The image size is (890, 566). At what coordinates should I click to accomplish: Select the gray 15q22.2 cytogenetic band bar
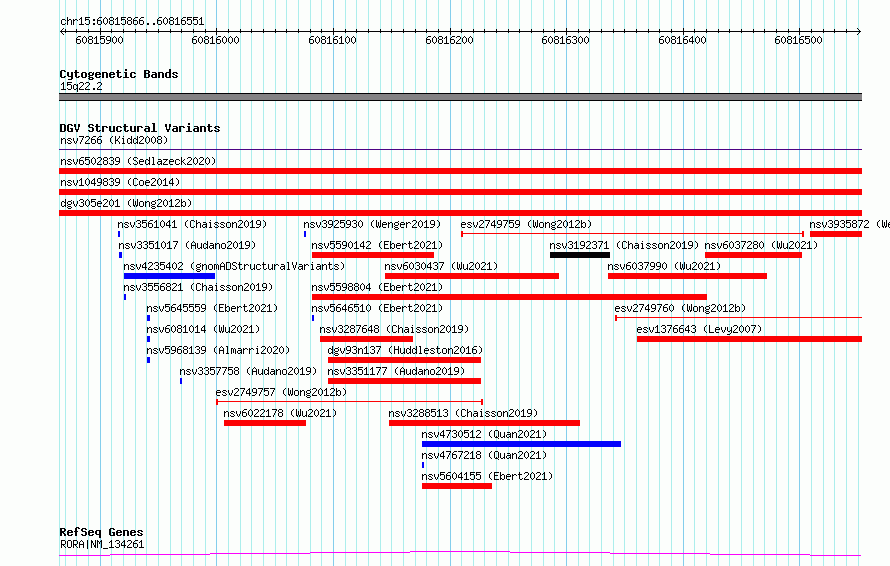(x=460, y=97)
